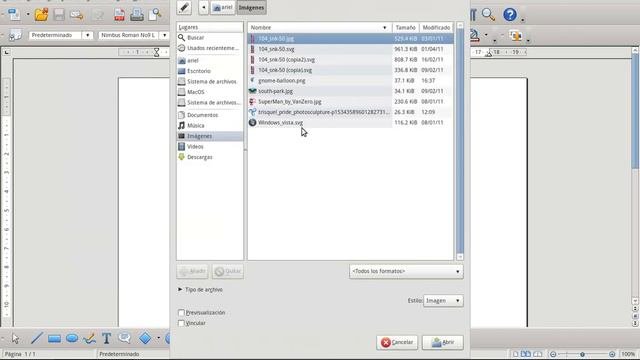
Task: Sort files by the Tamaño column header
Action: (x=405, y=27)
